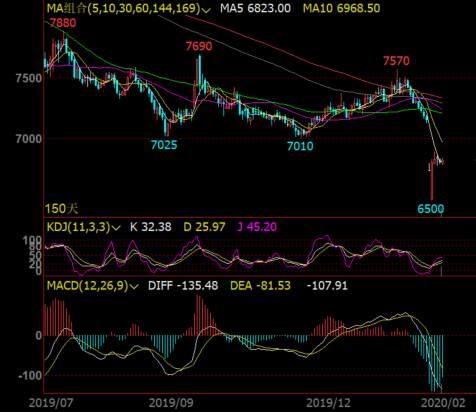Viewport: 476px width, 412px height.
Task: Expand the KDJ(11,3,3) indicator dropdown
Action: pos(116,228)
